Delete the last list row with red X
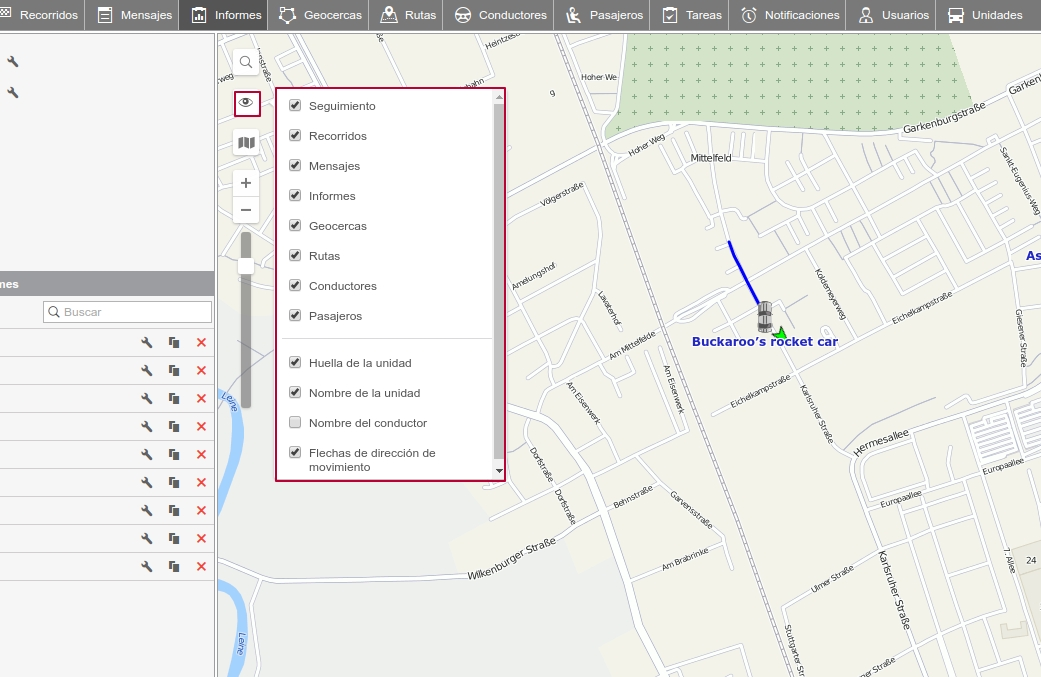The height and width of the screenshot is (677, 1041). [201, 567]
